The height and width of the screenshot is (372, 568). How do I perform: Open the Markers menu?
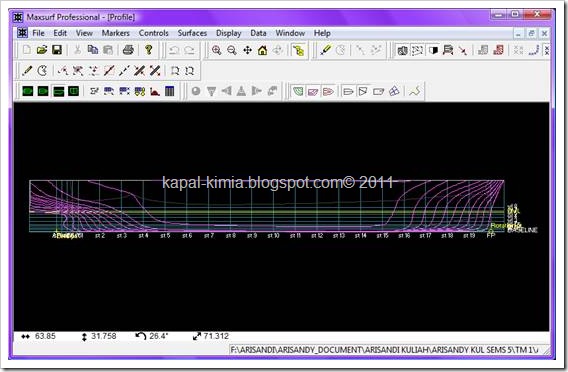point(116,33)
